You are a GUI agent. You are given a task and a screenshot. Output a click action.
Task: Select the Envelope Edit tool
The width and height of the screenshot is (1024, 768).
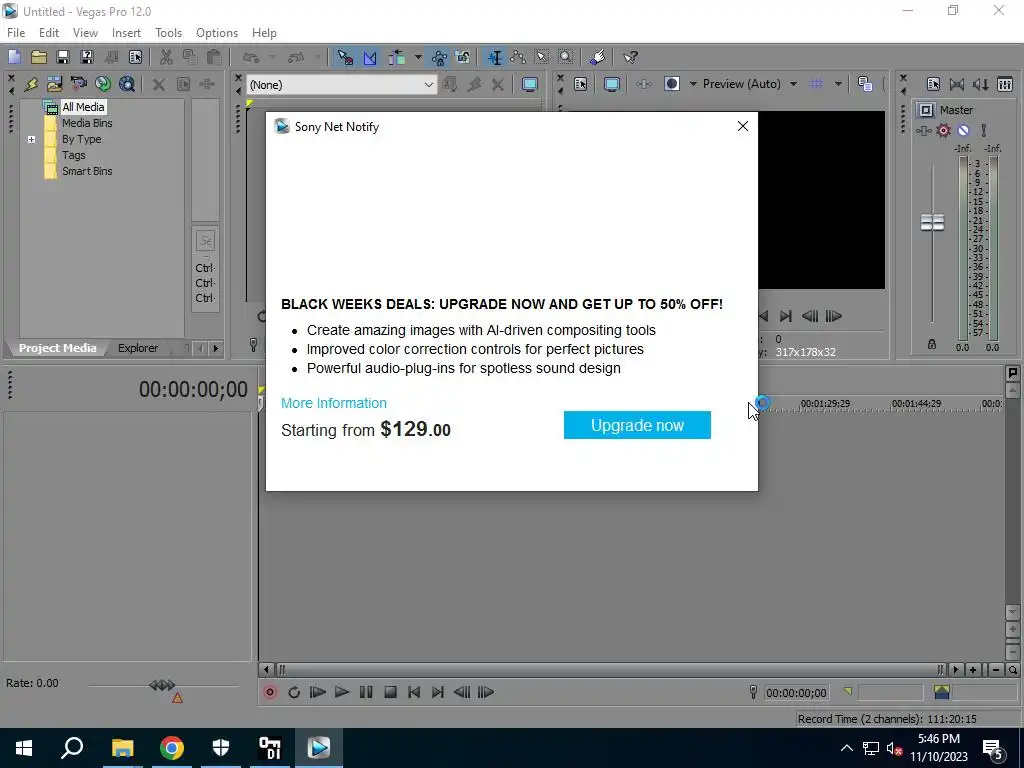[x=519, y=57]
